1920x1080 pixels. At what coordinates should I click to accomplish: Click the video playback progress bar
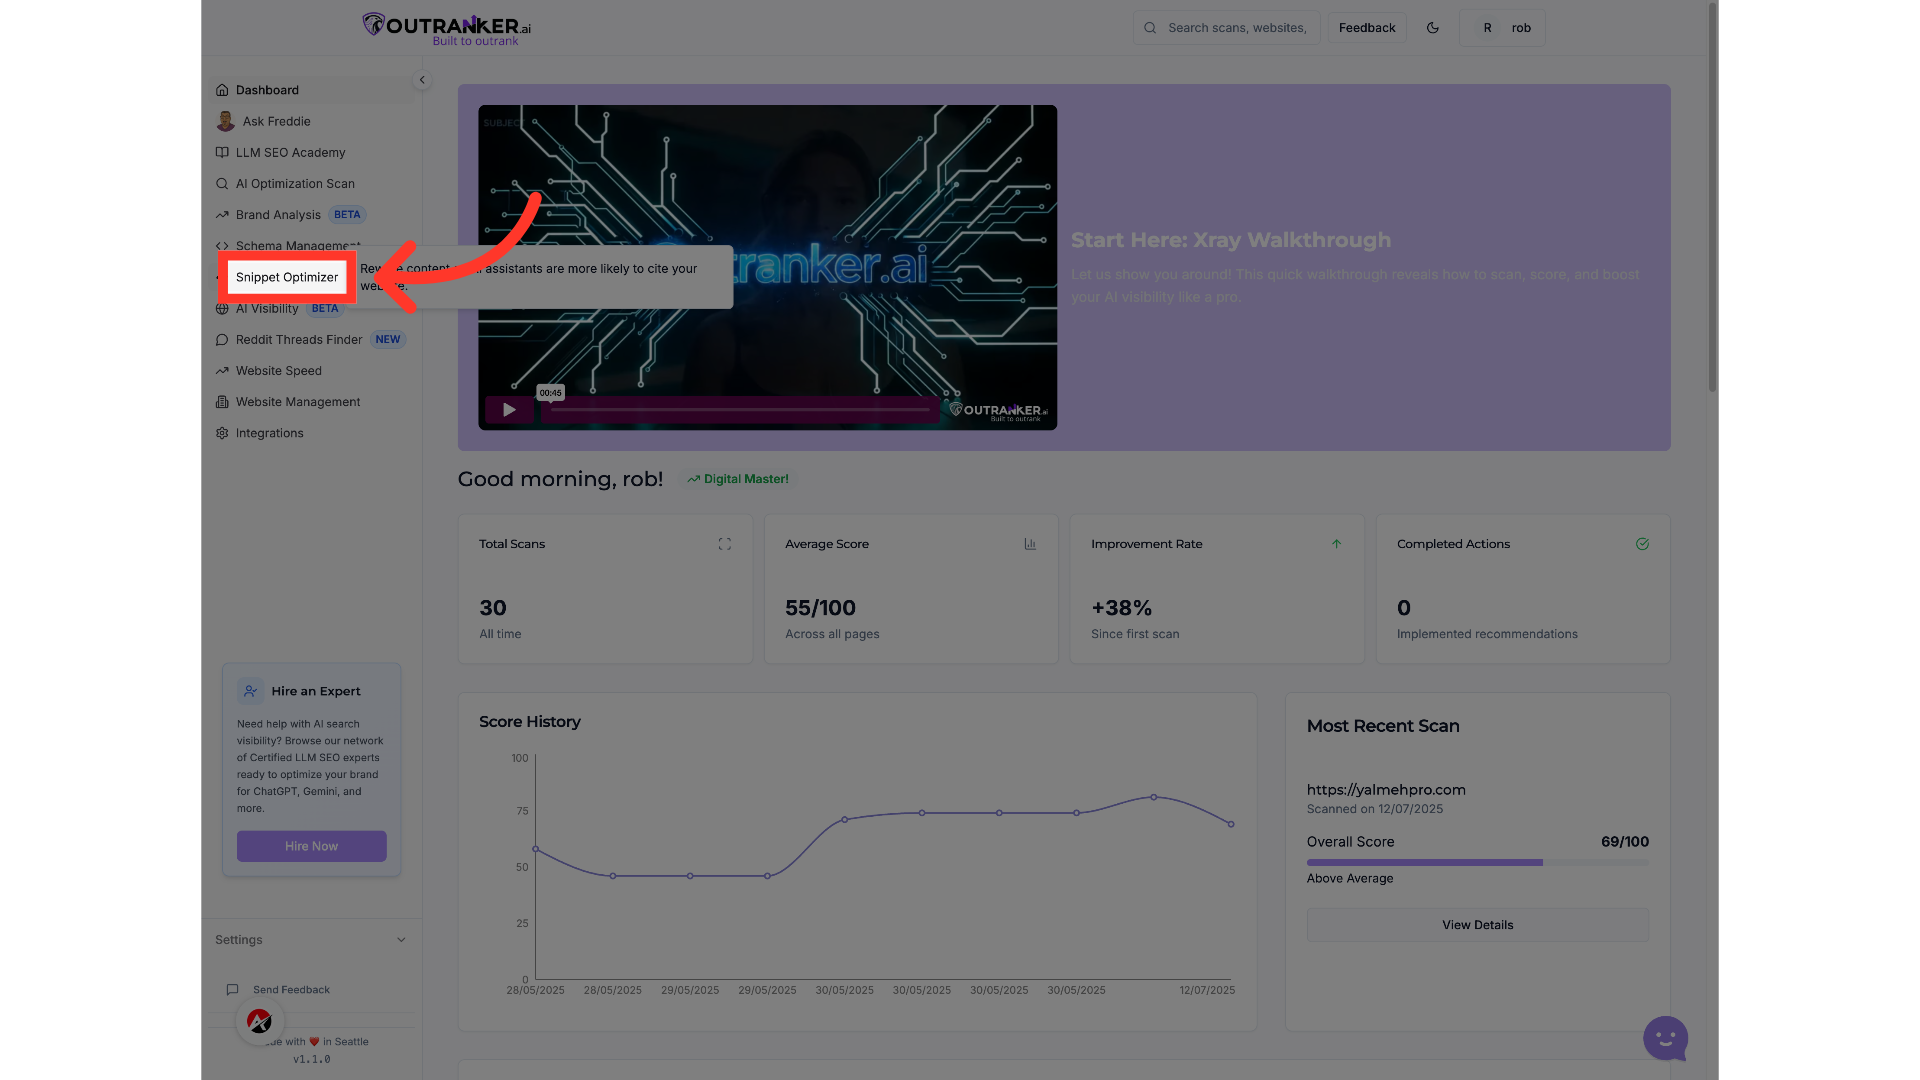coord(738,410)
